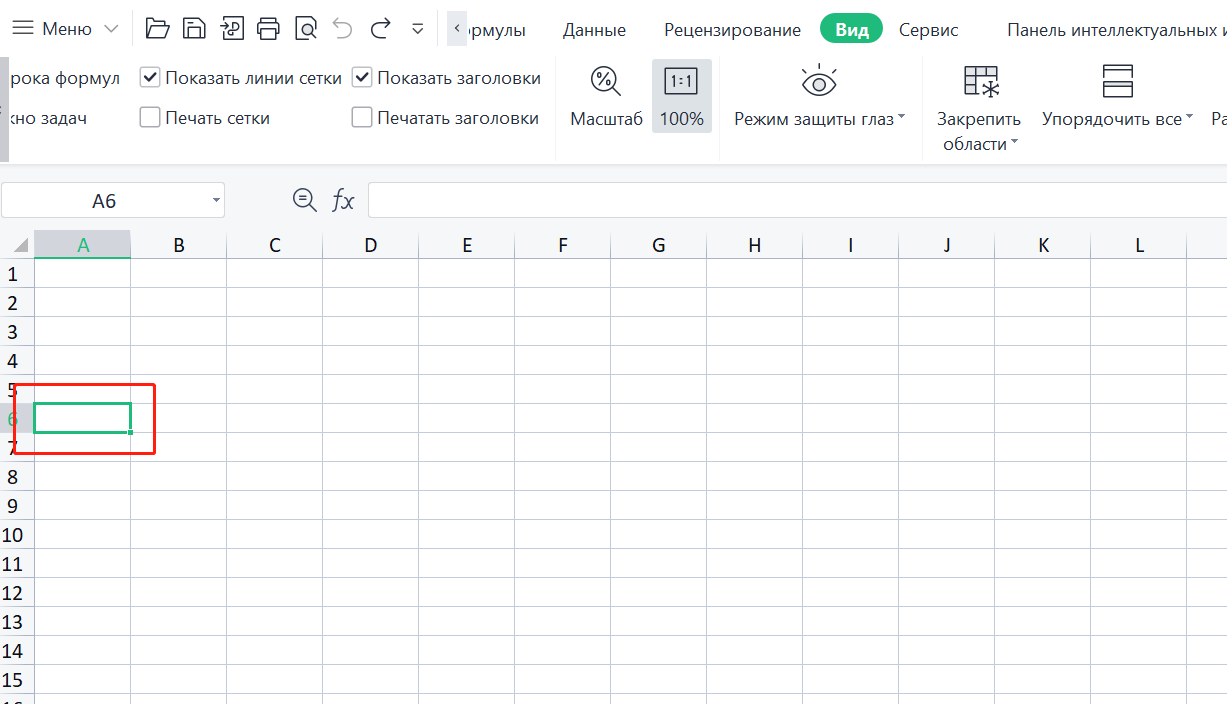Uncheck Показать линии сетки checkbox

coord(150,78)
